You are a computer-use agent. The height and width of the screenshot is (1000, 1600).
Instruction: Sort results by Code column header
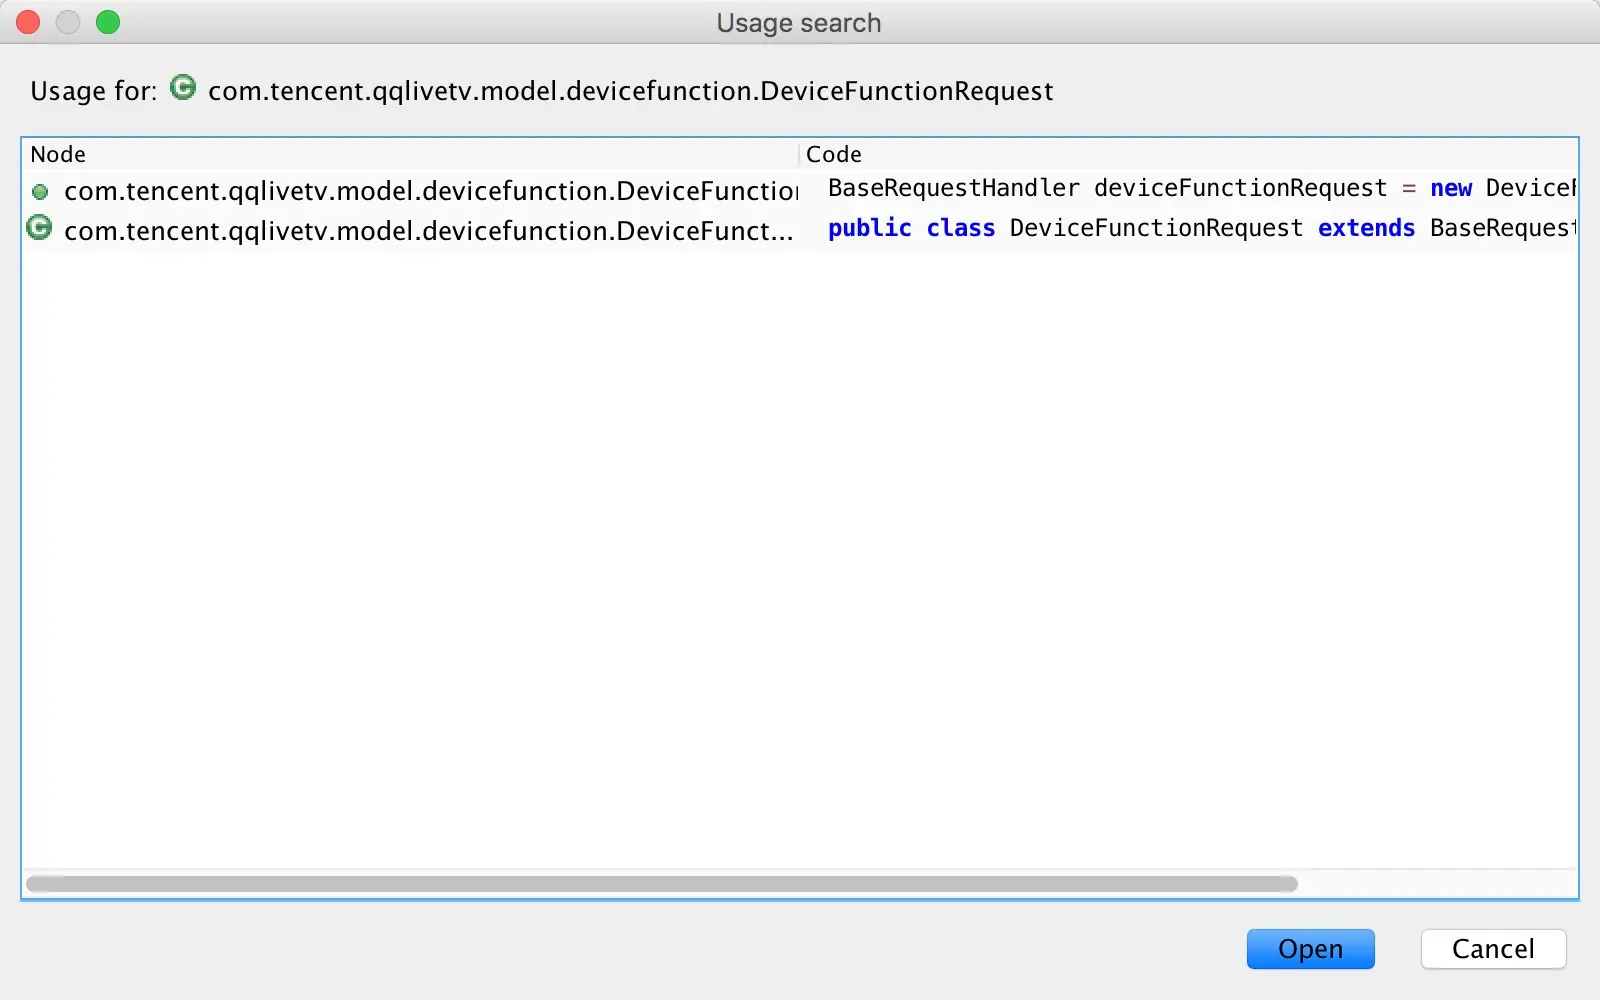tap(1189, 154)
